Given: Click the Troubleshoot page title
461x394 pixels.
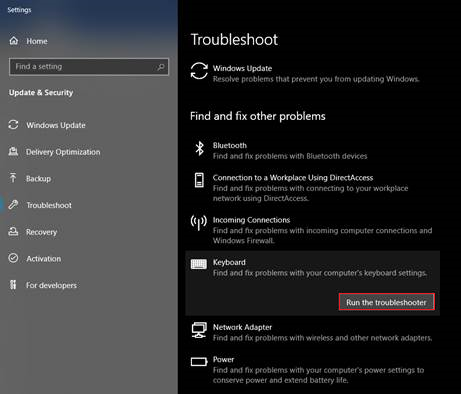Looking at the screenshot, I should tap(234, 40).
